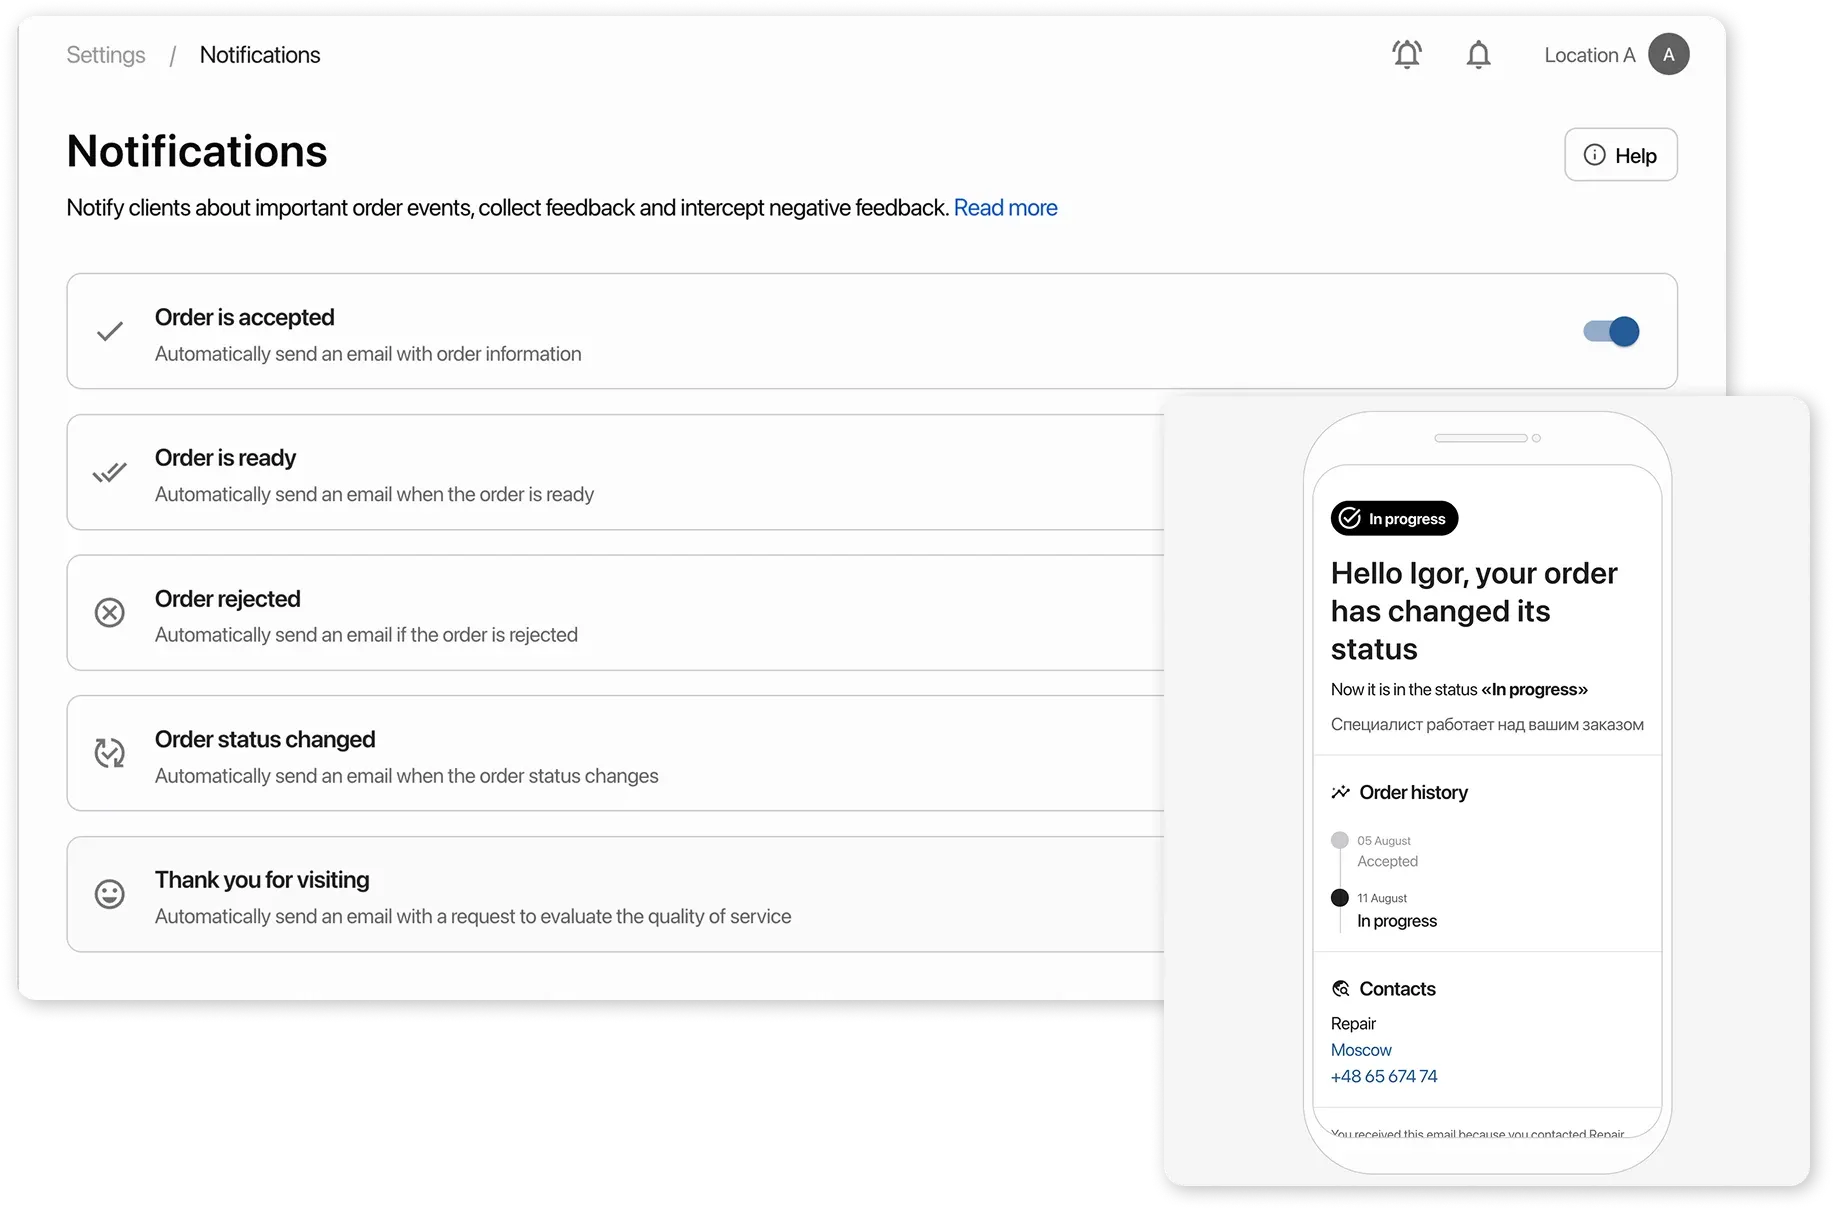Viewport: 1834px width, 1210px height.
Task: Click the sync arrows icon for Order status changed
Action: (x=109, y=753)
